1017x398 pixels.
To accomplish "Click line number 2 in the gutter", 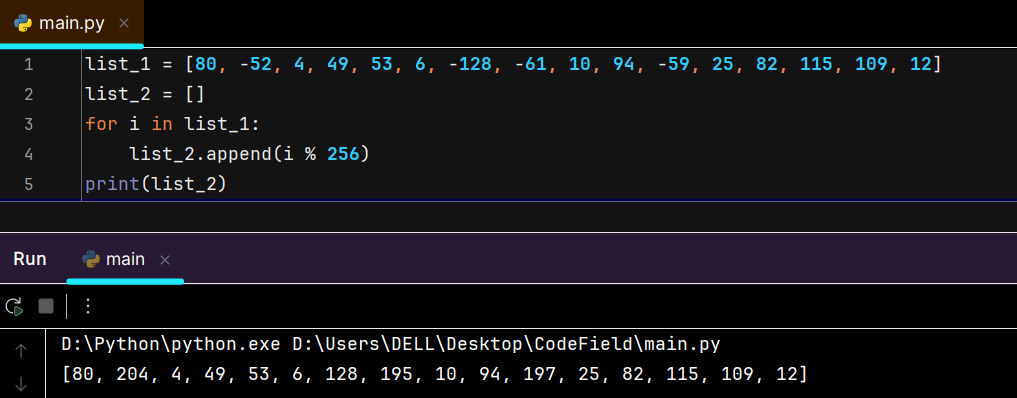I will 28,95.
